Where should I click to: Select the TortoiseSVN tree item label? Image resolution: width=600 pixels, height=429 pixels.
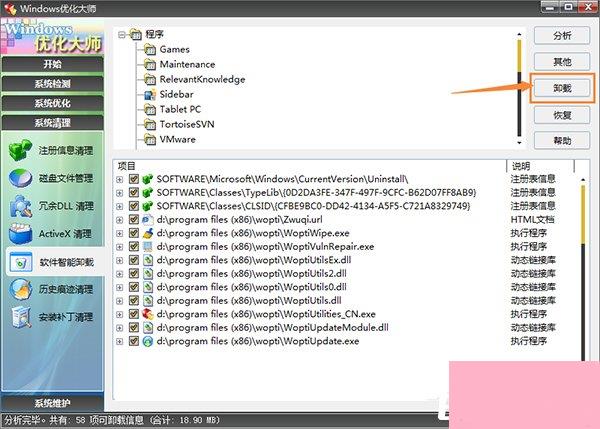(x=187, y=124)
